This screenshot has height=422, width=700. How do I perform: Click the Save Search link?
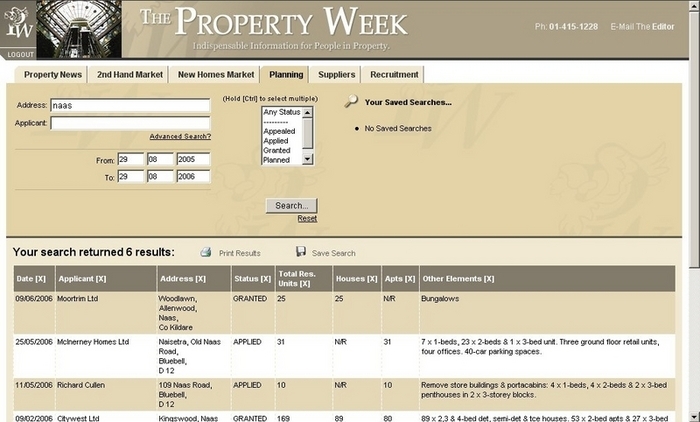[x=333, y=253]
